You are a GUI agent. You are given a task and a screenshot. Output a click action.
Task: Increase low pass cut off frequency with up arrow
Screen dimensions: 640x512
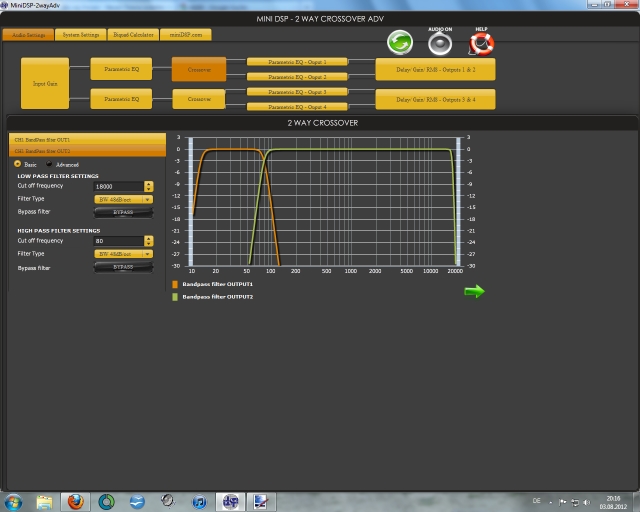(x=149, y=184)
